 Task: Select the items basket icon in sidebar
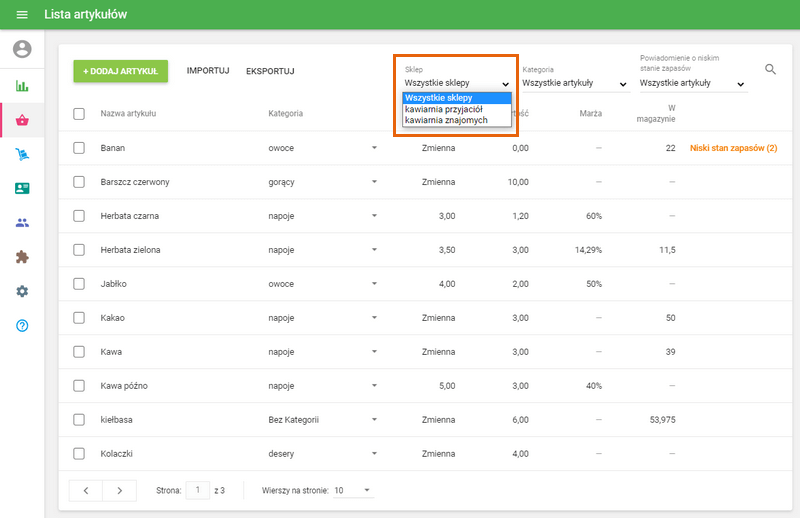point(22,121)
